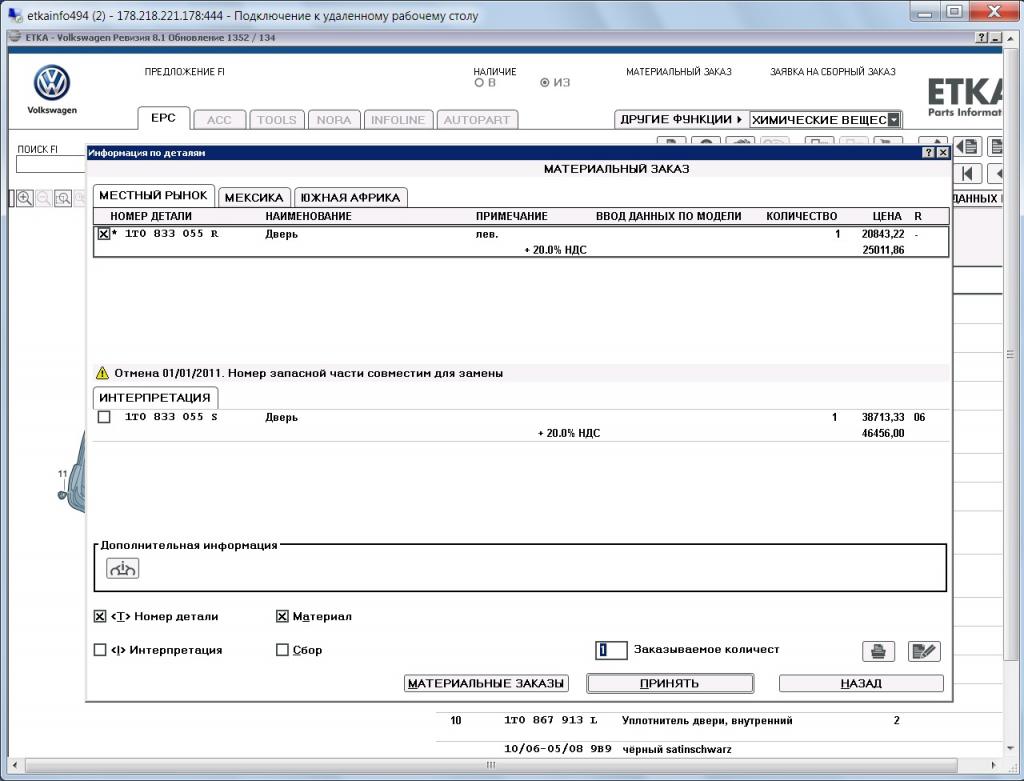Viewport: 1024px width, 781px height.
Task: Click the Заказываемое количест quantity field
Action: point(611,650)
